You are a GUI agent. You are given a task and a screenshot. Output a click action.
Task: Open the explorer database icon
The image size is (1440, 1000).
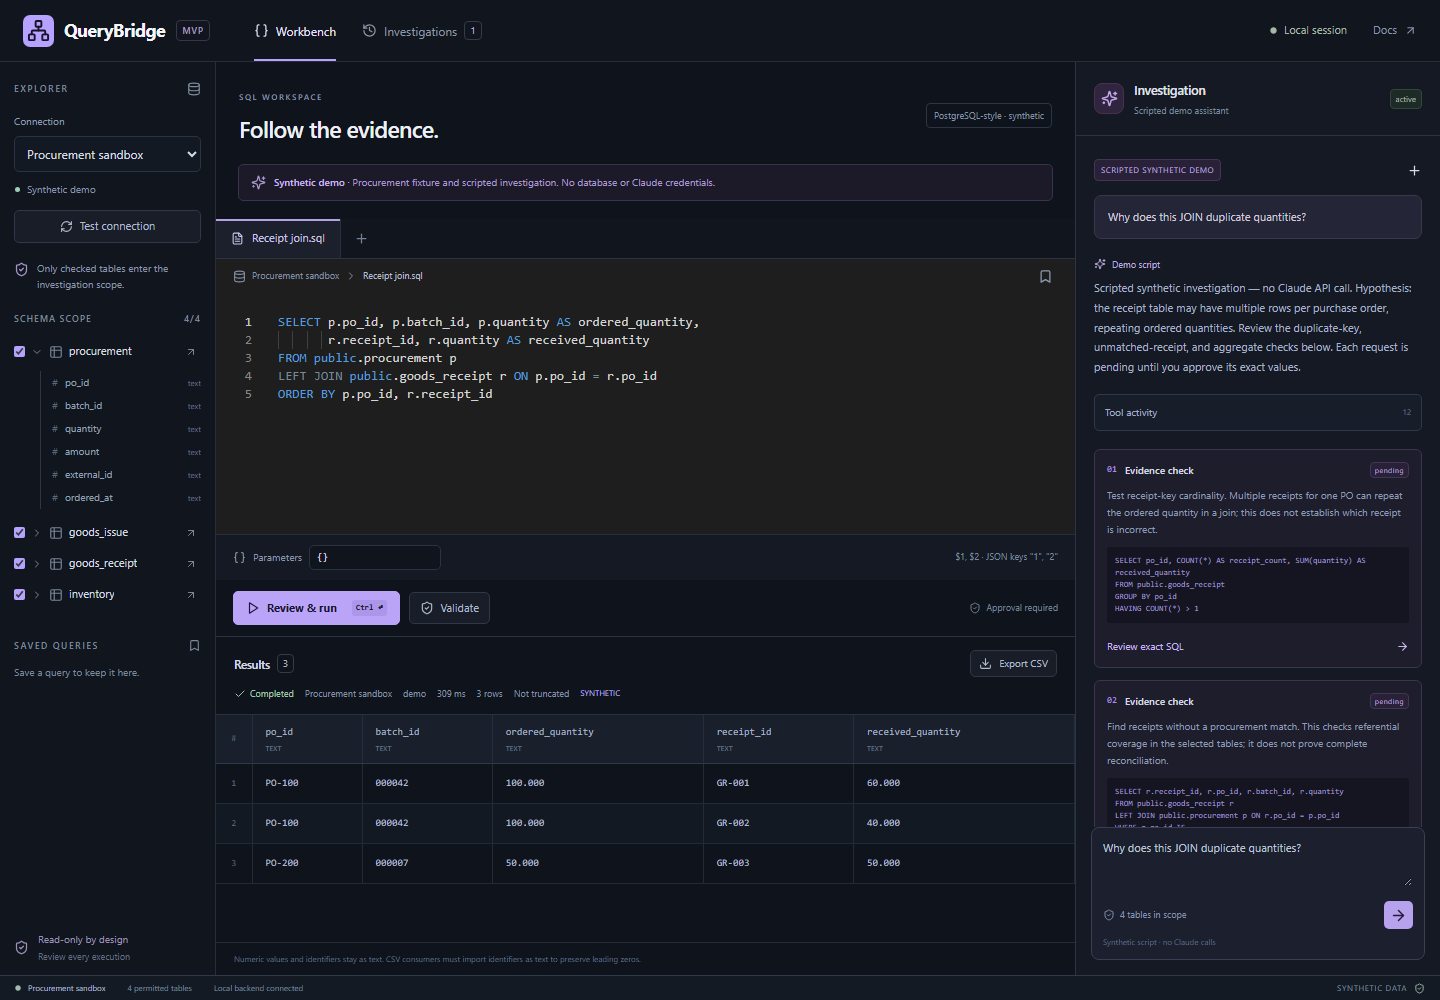pyautogui.click(x=194, y=89)
